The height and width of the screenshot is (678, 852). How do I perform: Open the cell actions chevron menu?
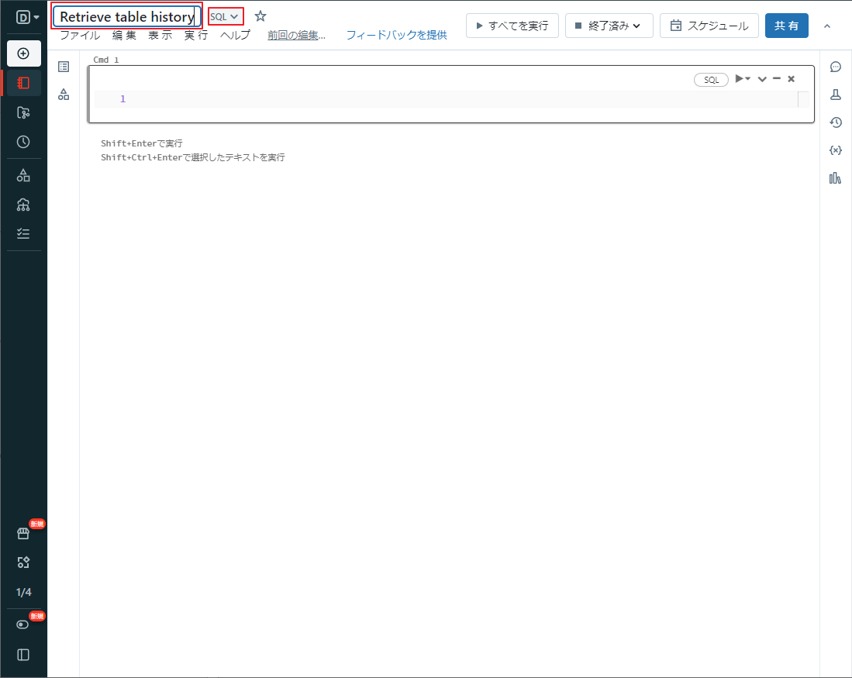click(x=762, y=79)
